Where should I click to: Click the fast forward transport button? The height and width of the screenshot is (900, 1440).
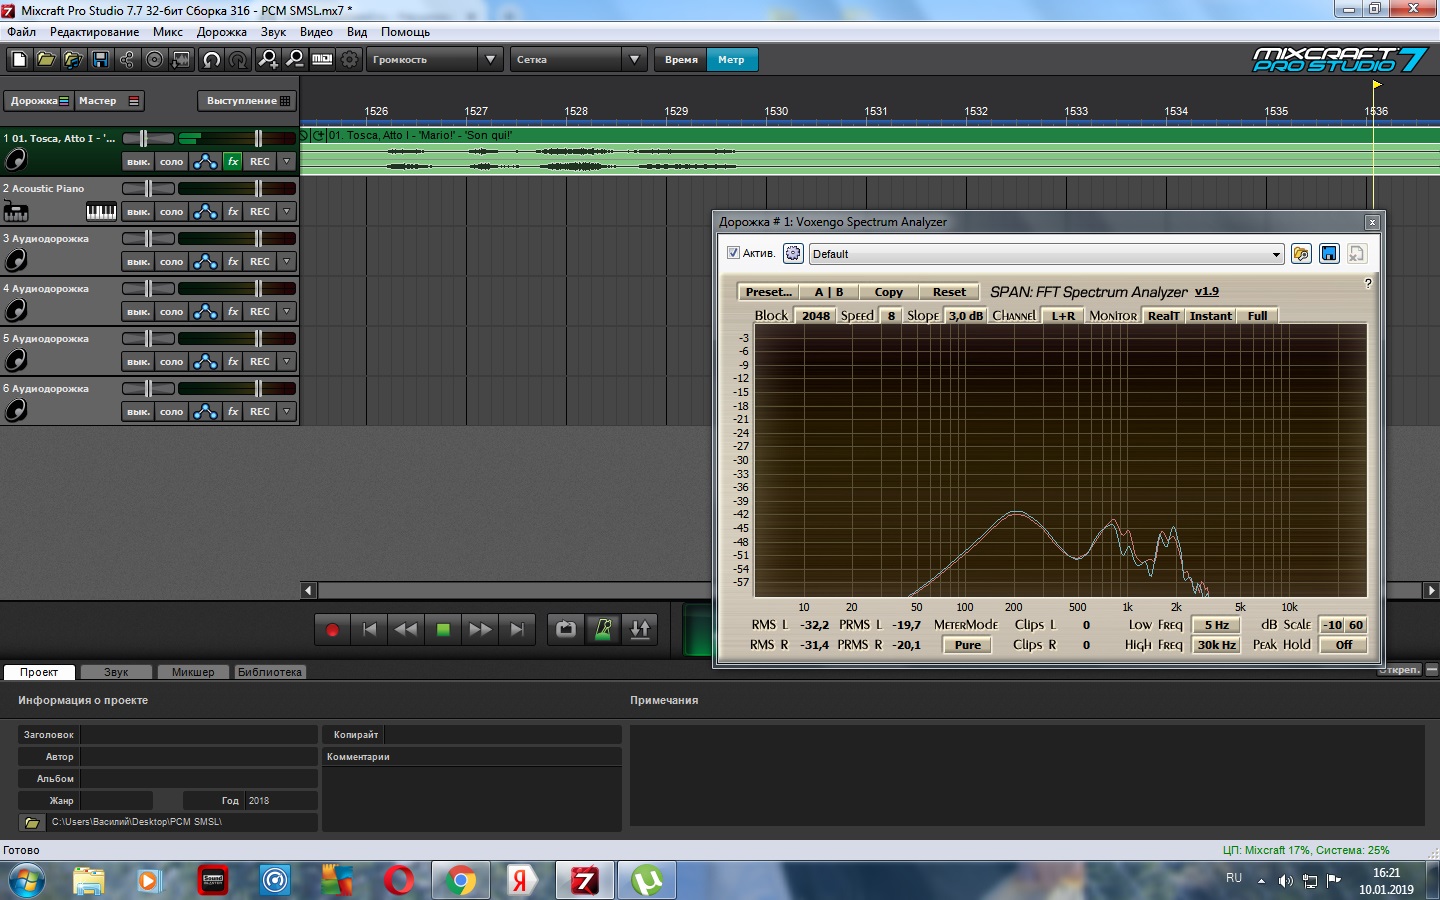pos(480,630)
